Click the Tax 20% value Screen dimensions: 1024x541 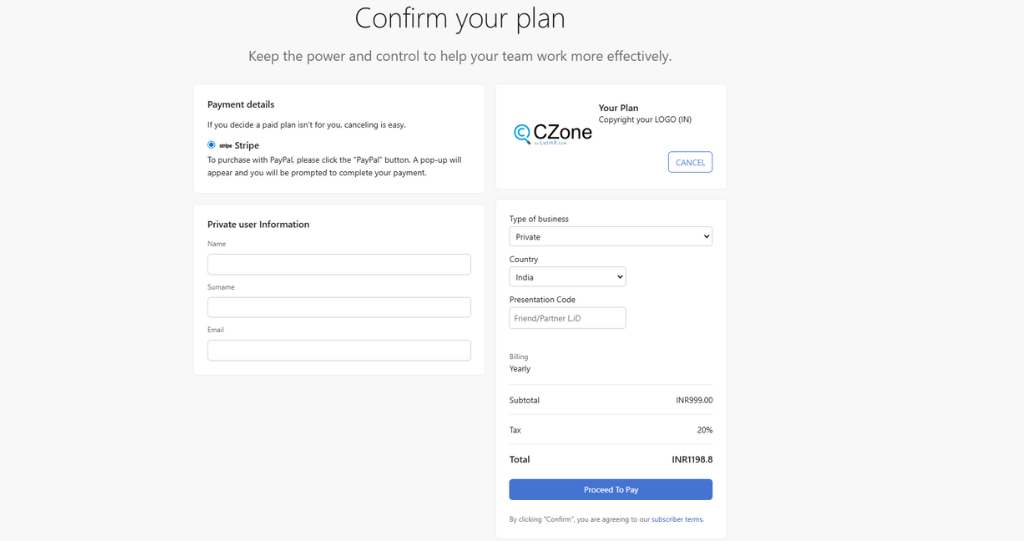[x=704, y=430]
